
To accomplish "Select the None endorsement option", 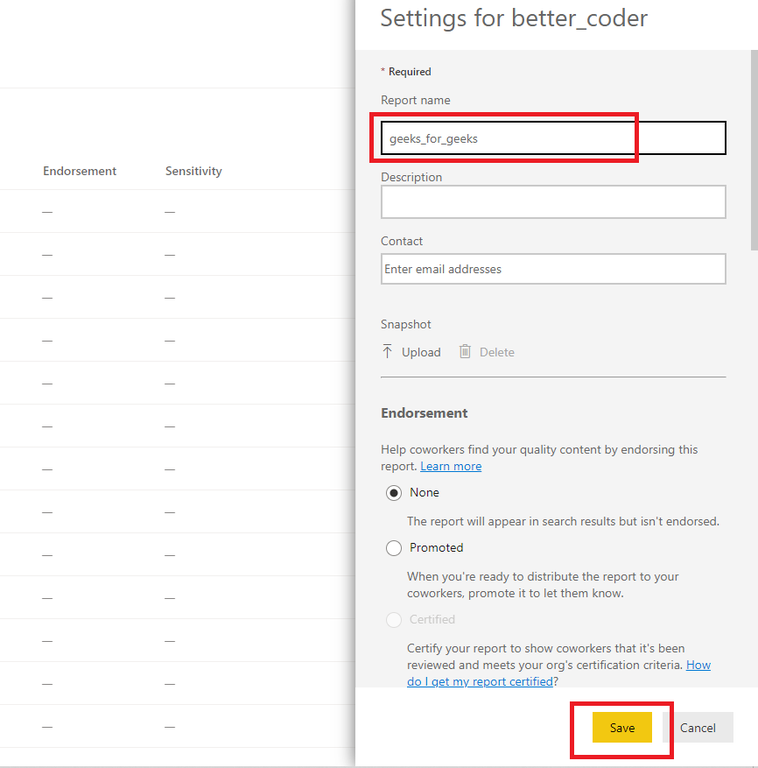I will (394, 493).
